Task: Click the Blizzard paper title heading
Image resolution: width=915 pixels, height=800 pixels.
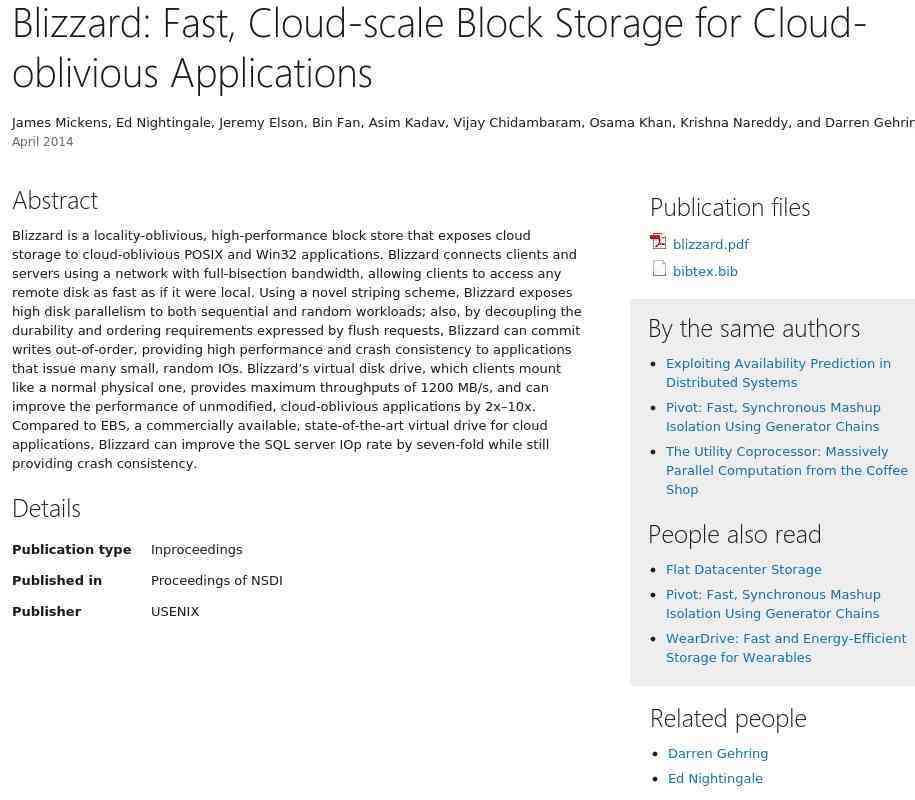Action: [438, 47]
